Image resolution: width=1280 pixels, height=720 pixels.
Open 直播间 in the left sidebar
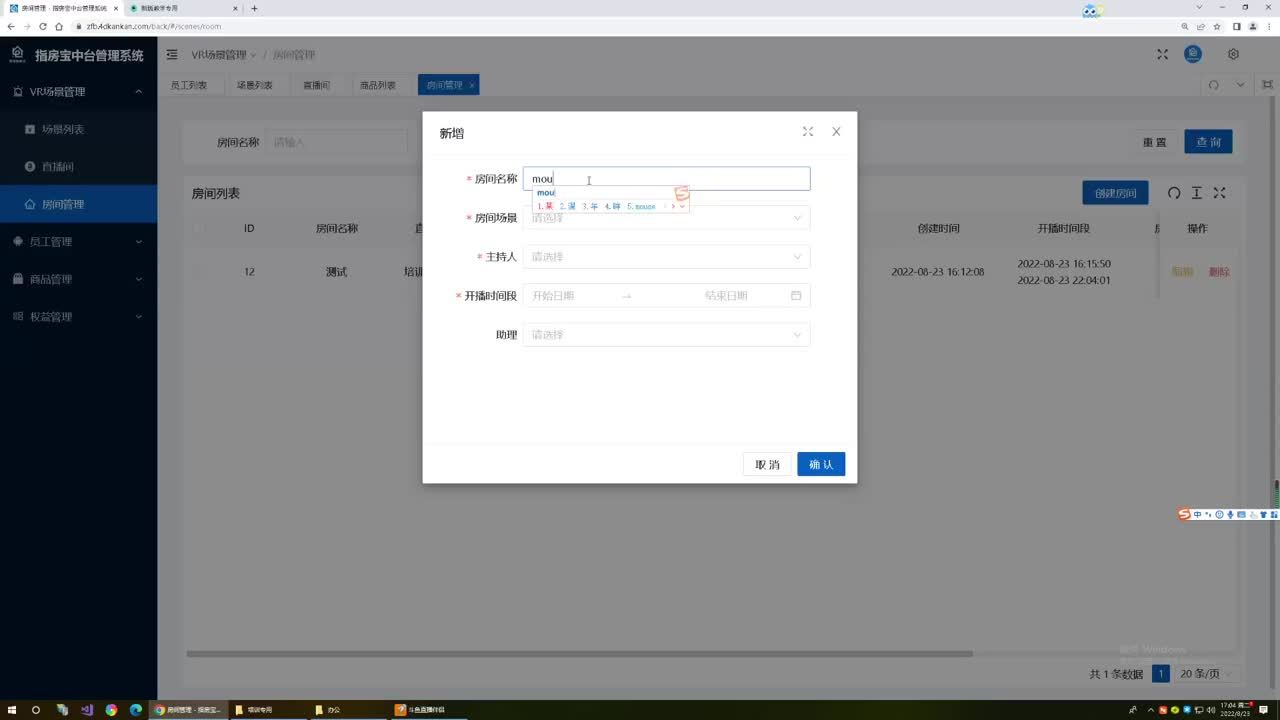point(57,167)
